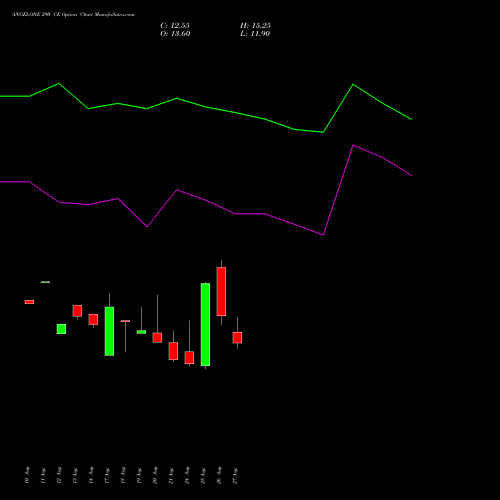Click the tall red candle above 26 Aug

(x=221, y=291)
